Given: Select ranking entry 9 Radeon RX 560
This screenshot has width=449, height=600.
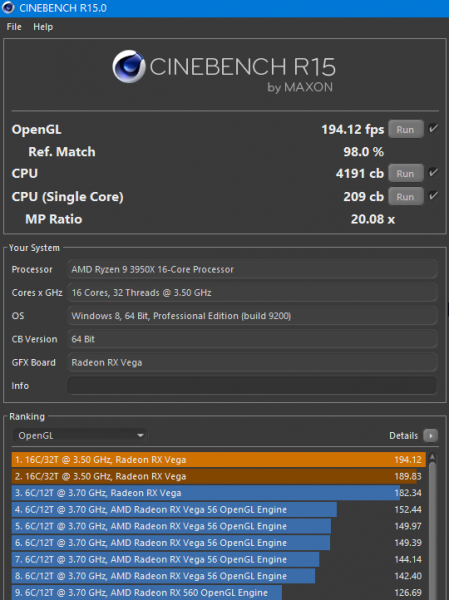Looking at the screenshot, I should pyautogui.click(x=219, y=592).
